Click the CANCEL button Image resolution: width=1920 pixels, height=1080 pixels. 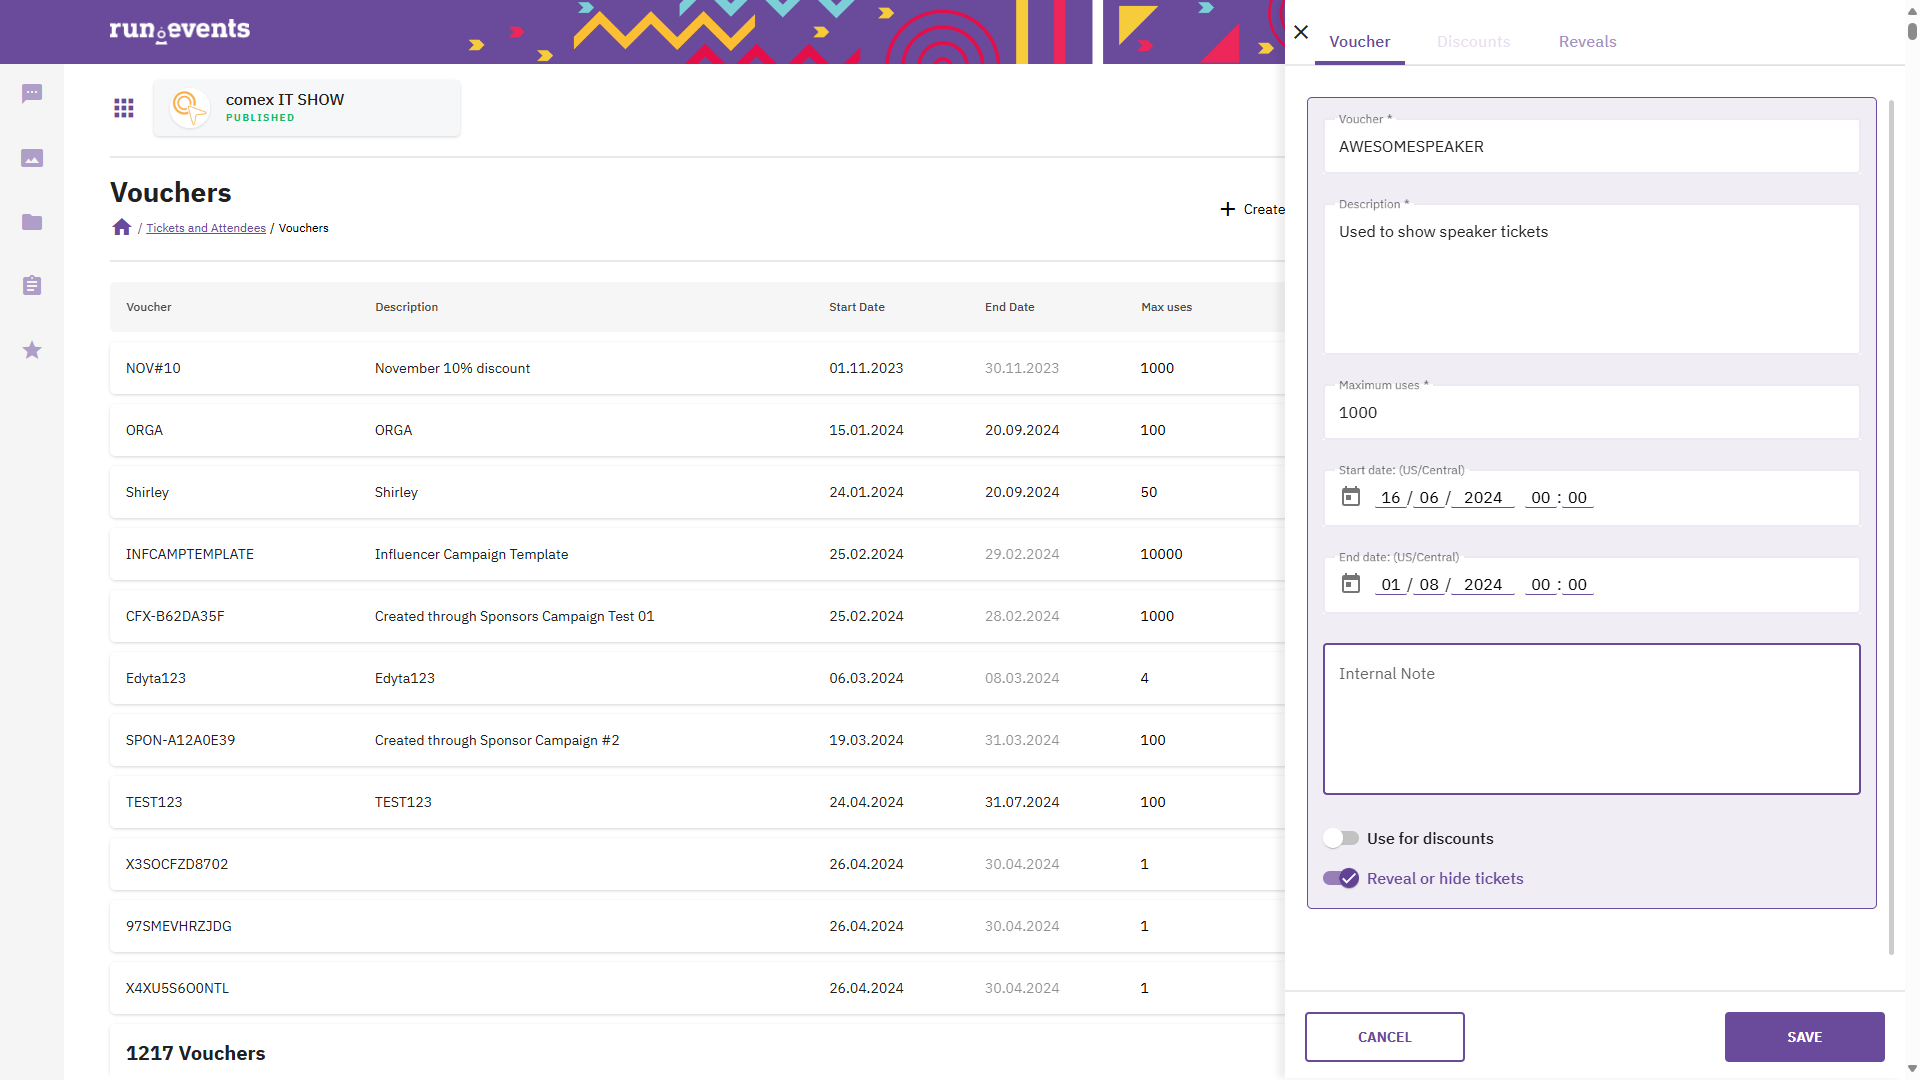click(x=1385, y=1037)
